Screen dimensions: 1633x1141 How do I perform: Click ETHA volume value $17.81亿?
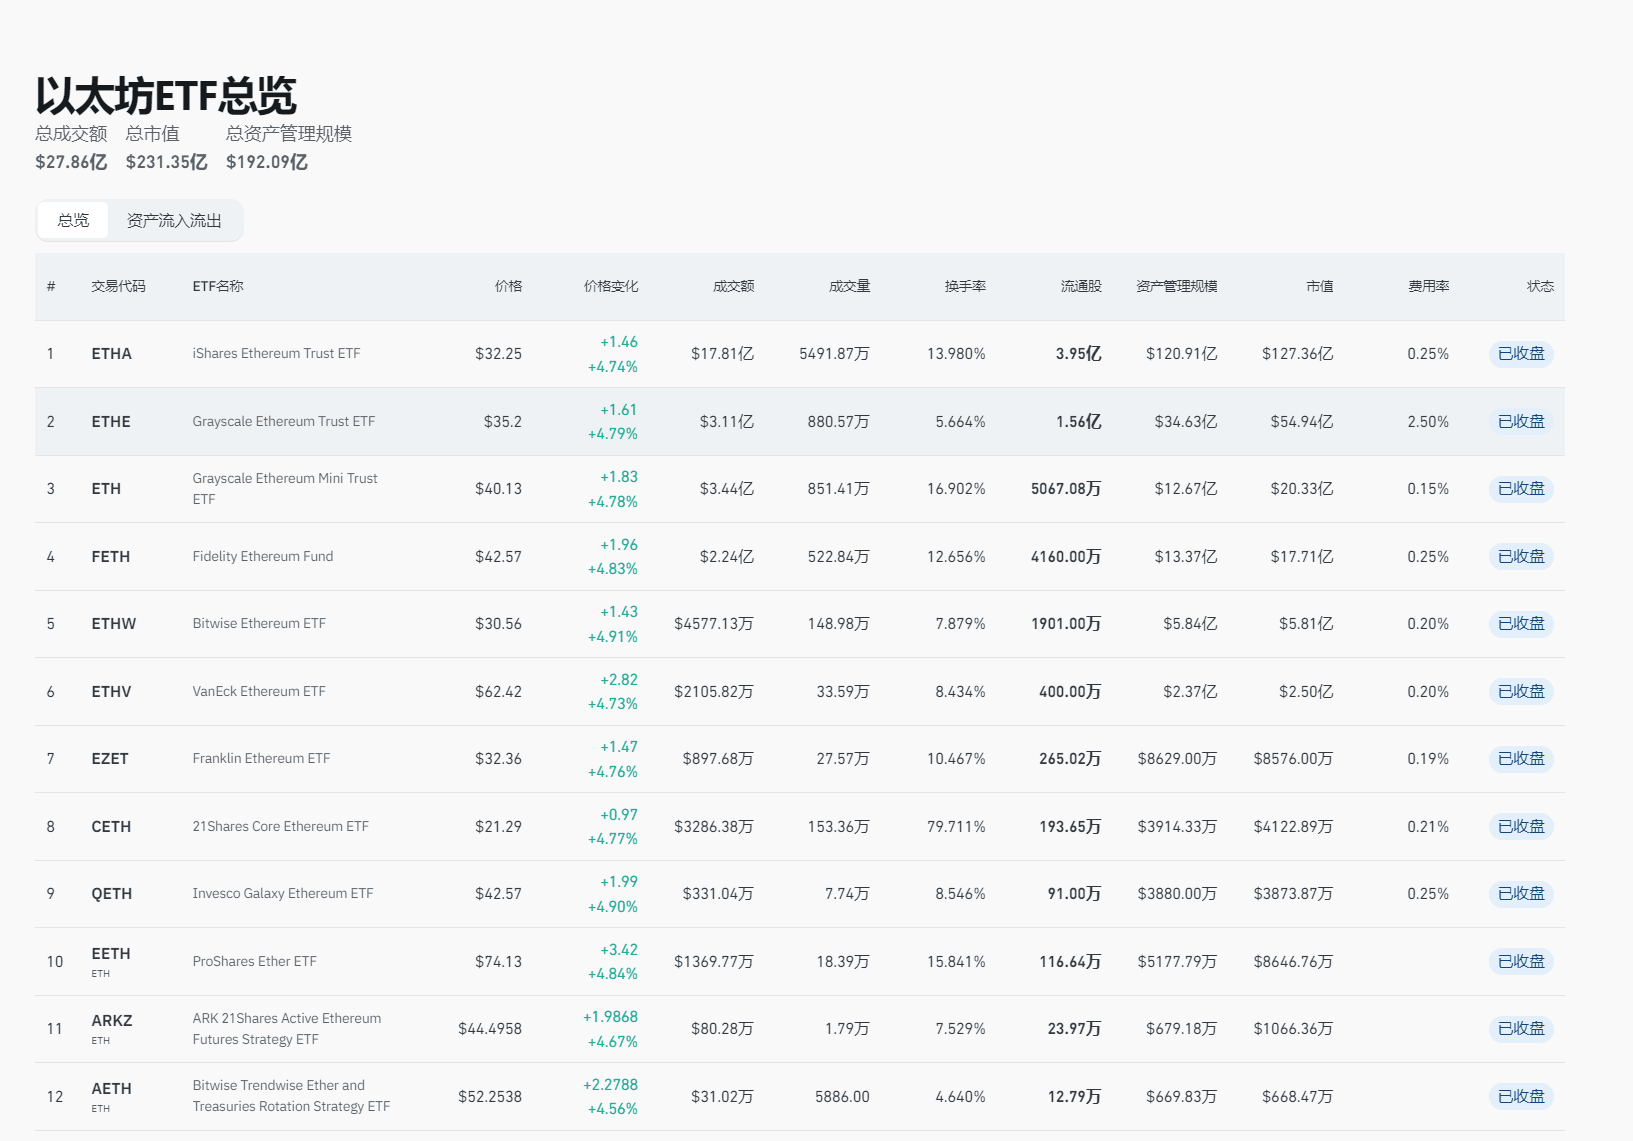click(x=722, y=354)
